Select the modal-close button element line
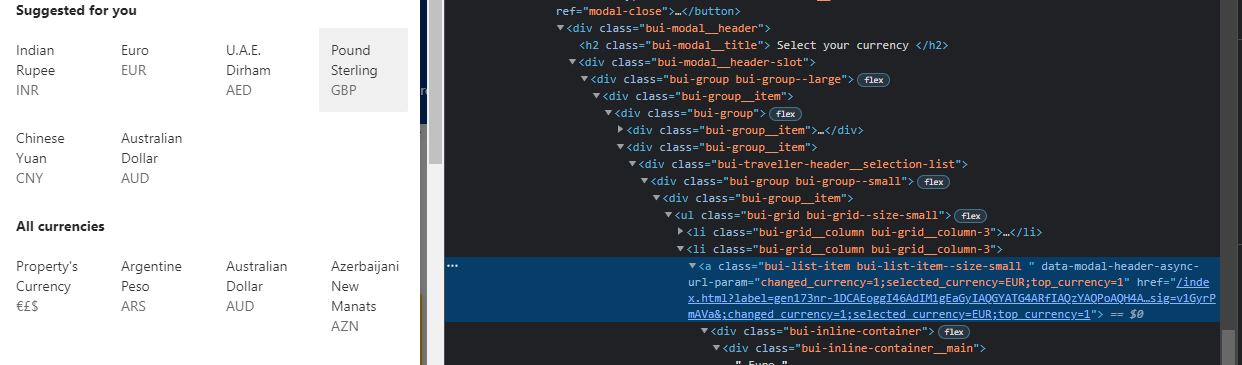This screenshot has height=365, width=1242. pos(649,11)
